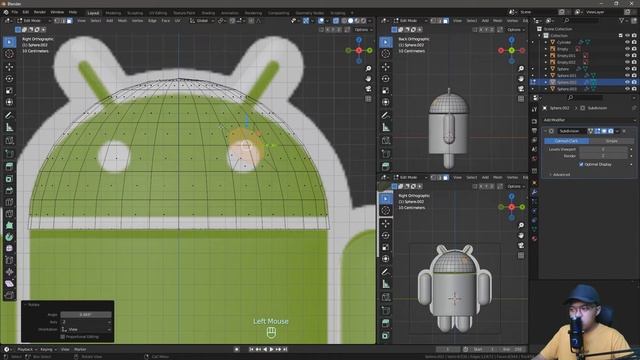The image size is (640, 360).
Task: Open the Window menu
Action: coord(57,12)
